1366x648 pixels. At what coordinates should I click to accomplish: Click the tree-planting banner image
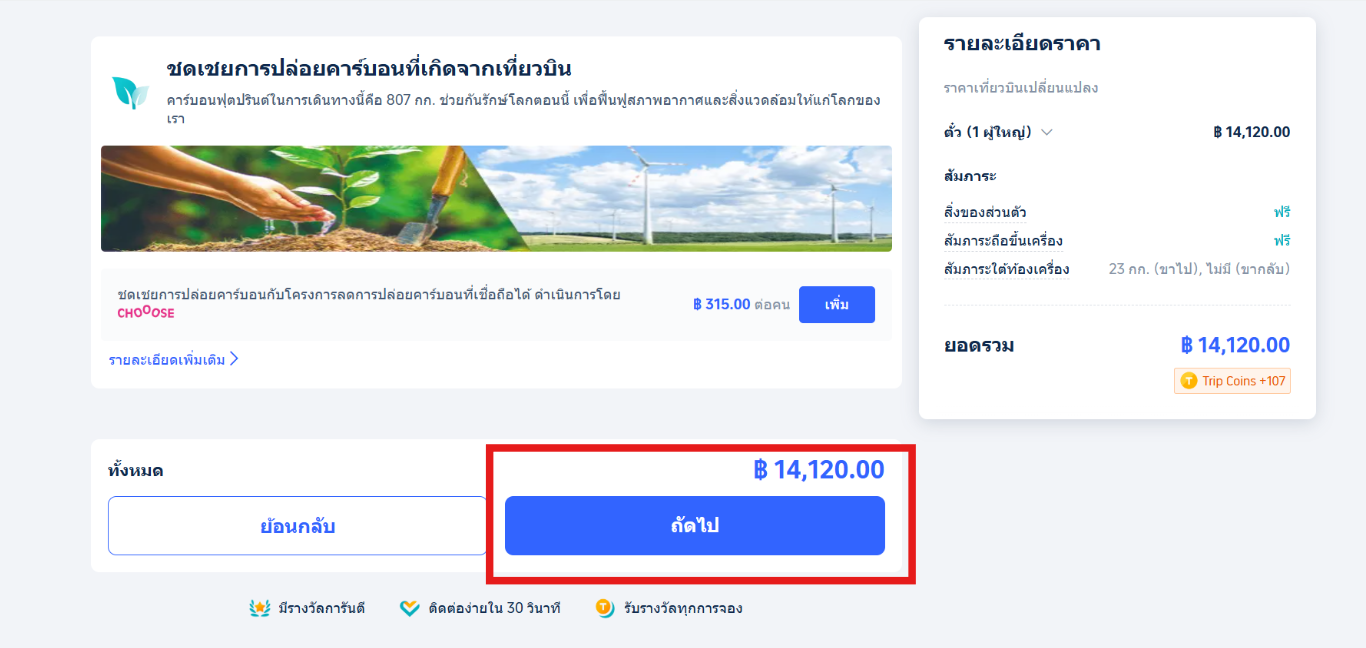click(x=496, y=198)
